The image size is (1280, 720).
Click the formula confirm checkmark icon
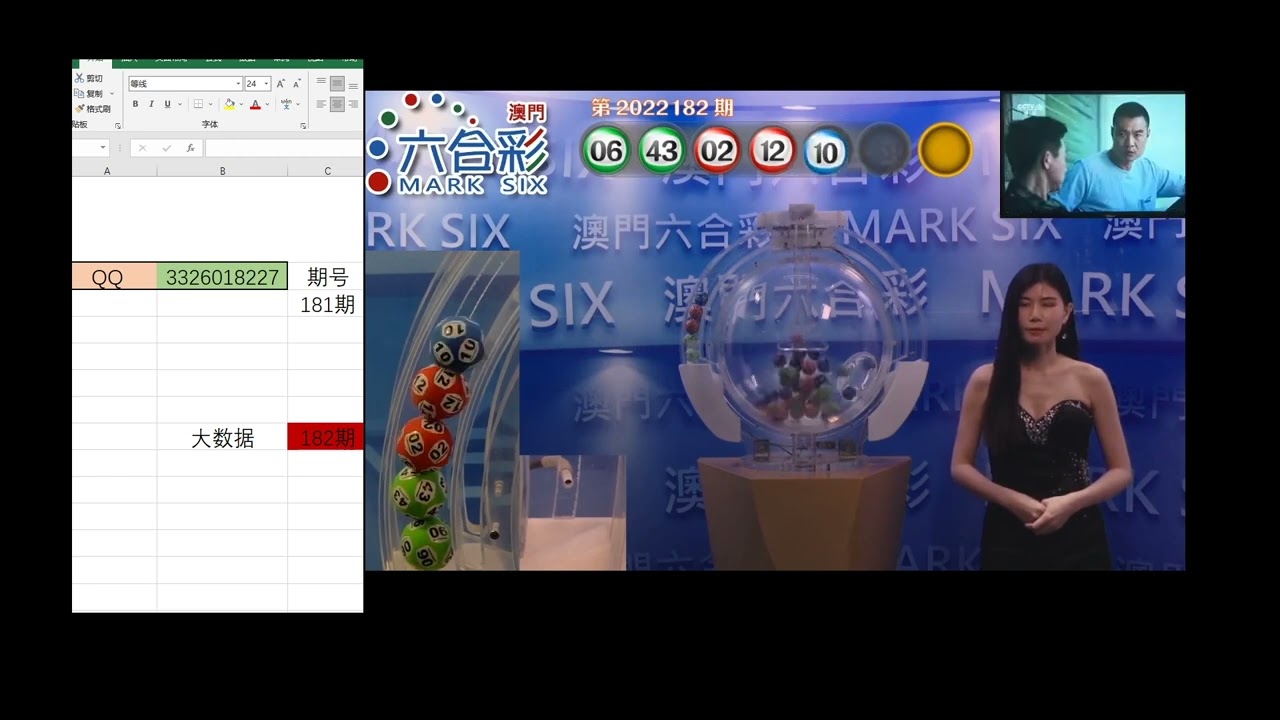[x=167, y=148]
